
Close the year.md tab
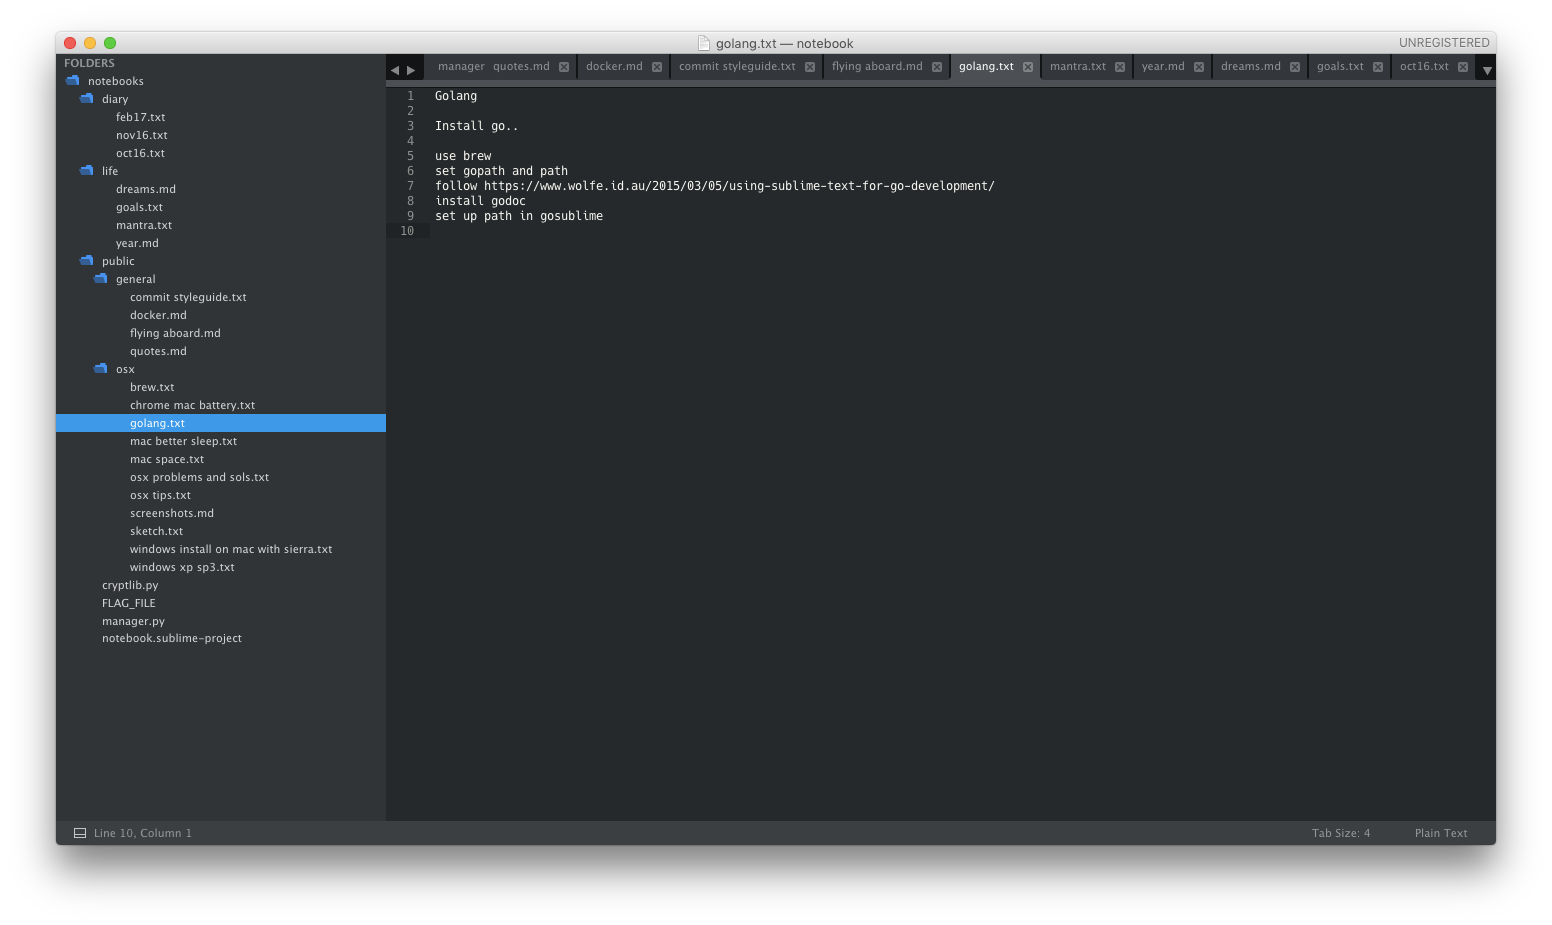1199,67
